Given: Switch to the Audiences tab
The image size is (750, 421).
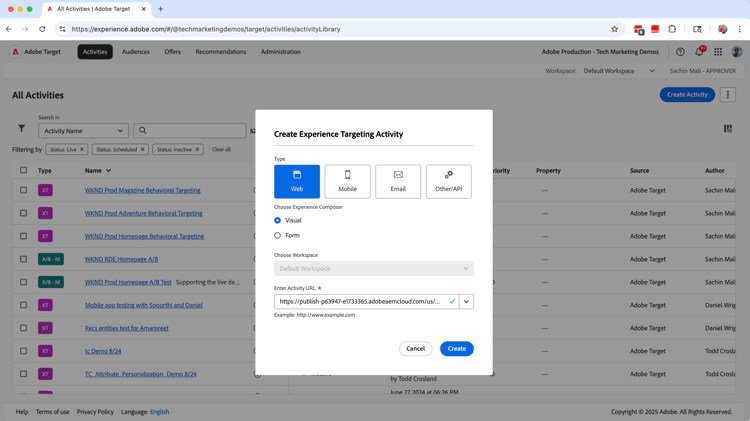Looking at the screenshot, I should [x=135, y=52].
